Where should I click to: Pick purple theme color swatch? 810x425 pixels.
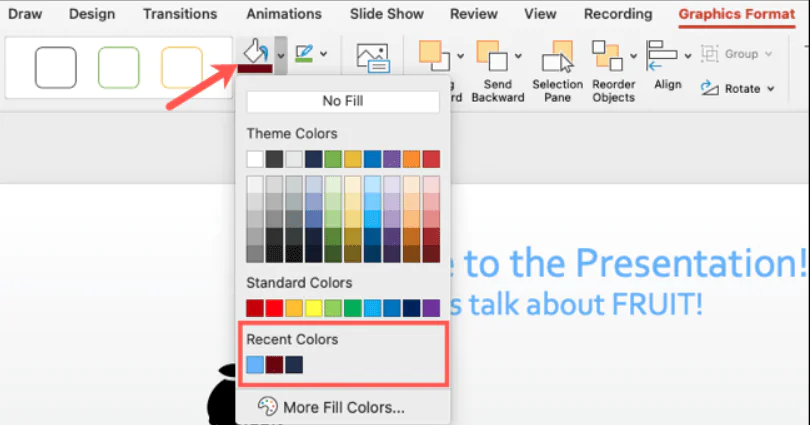[x=392, y=159]
